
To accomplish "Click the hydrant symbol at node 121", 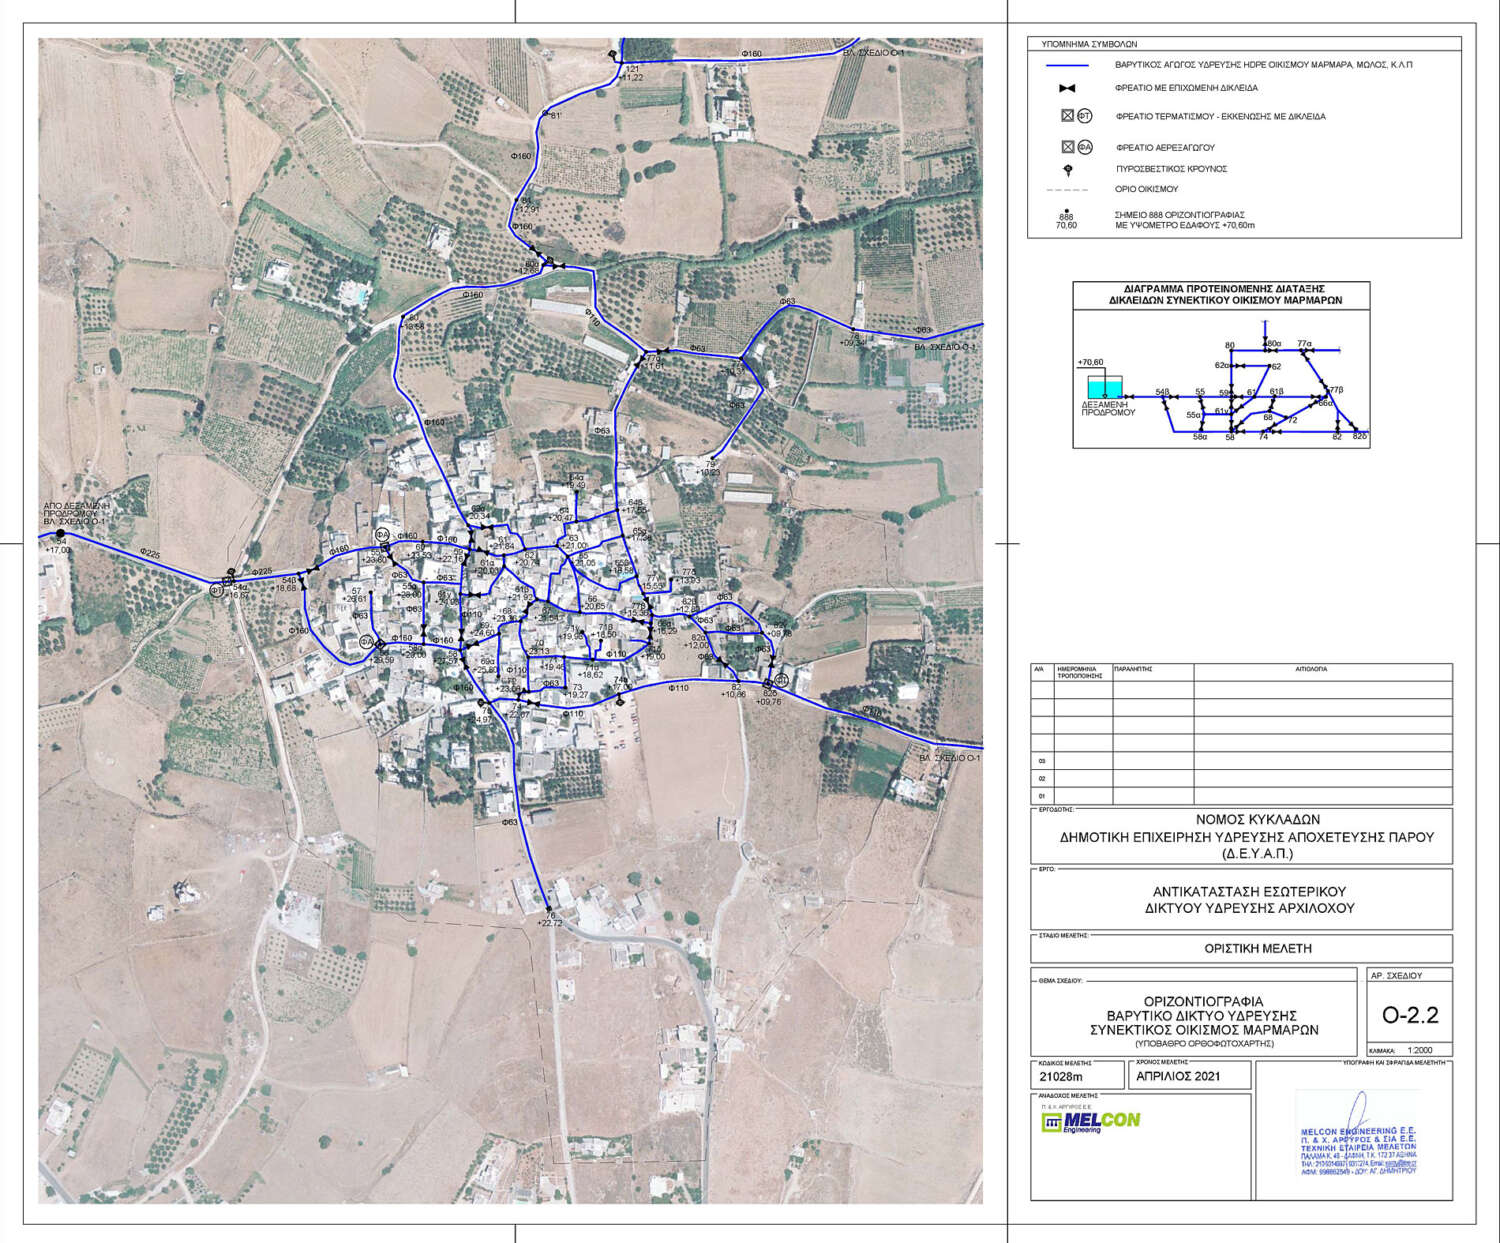I will [x=612, y=54].
